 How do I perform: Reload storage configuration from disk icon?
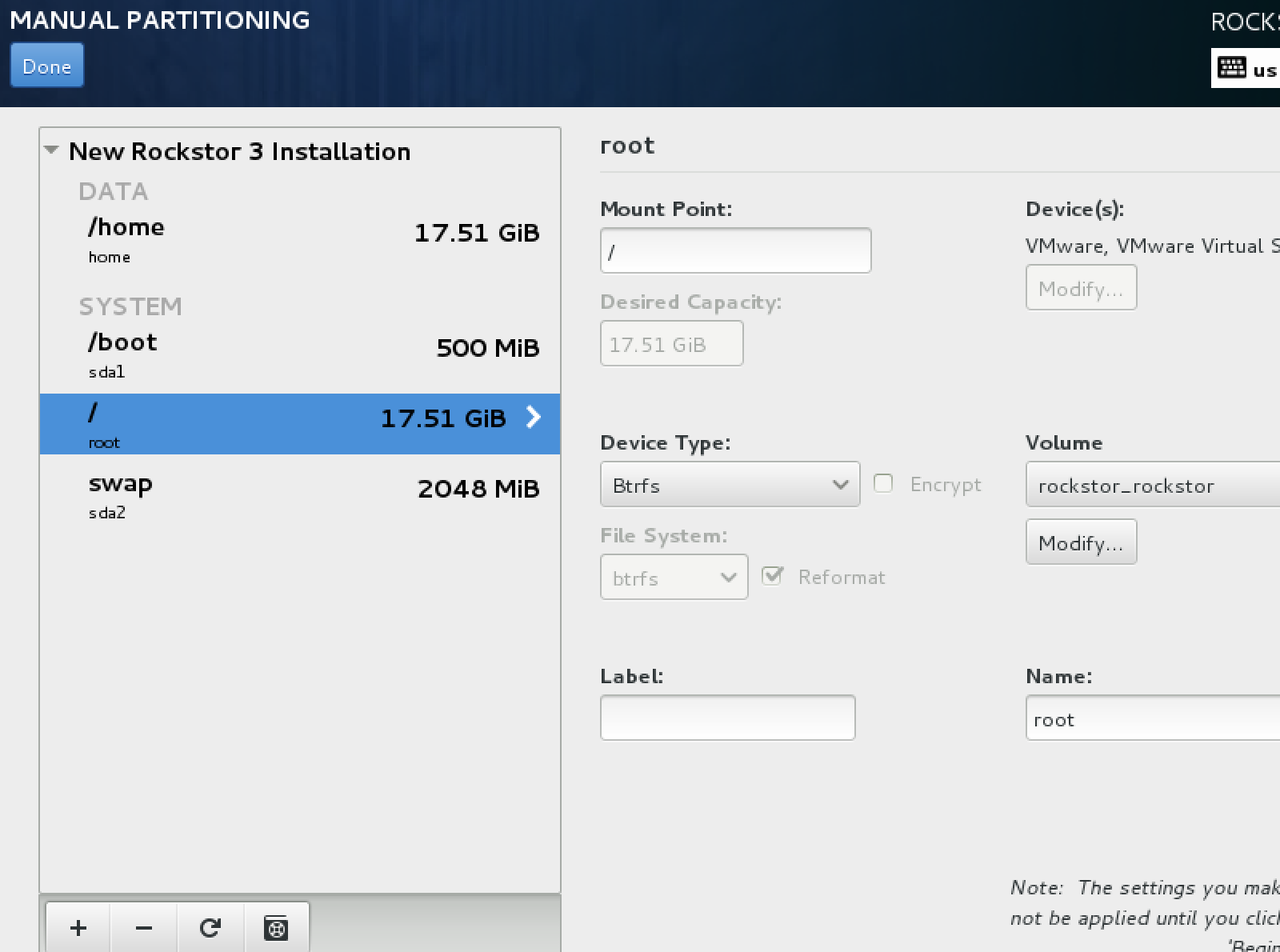[x=210, y=928]
